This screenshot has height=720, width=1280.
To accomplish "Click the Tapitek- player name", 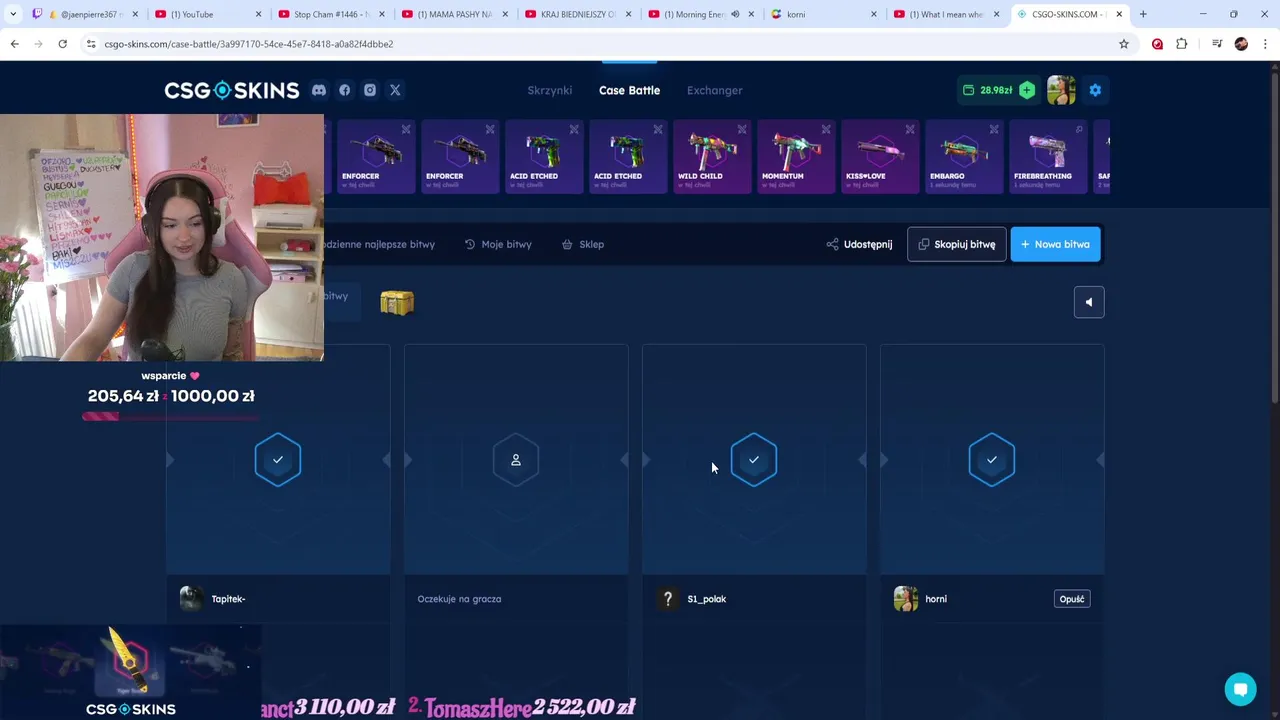I will pyautogui.click(x=228, y=599).
